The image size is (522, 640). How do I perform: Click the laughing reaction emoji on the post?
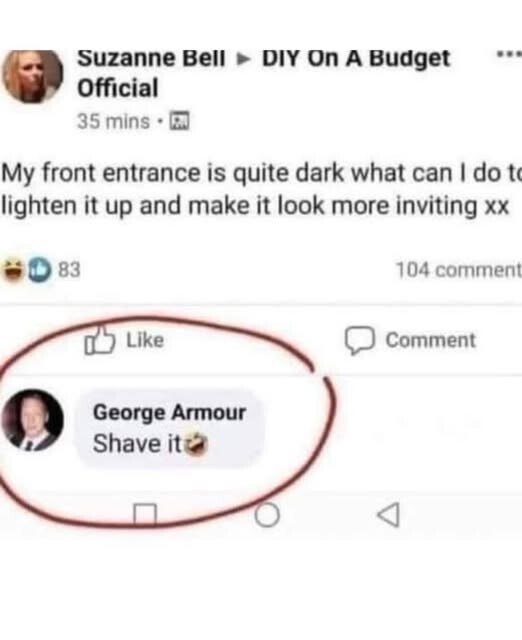pos(13,270)
